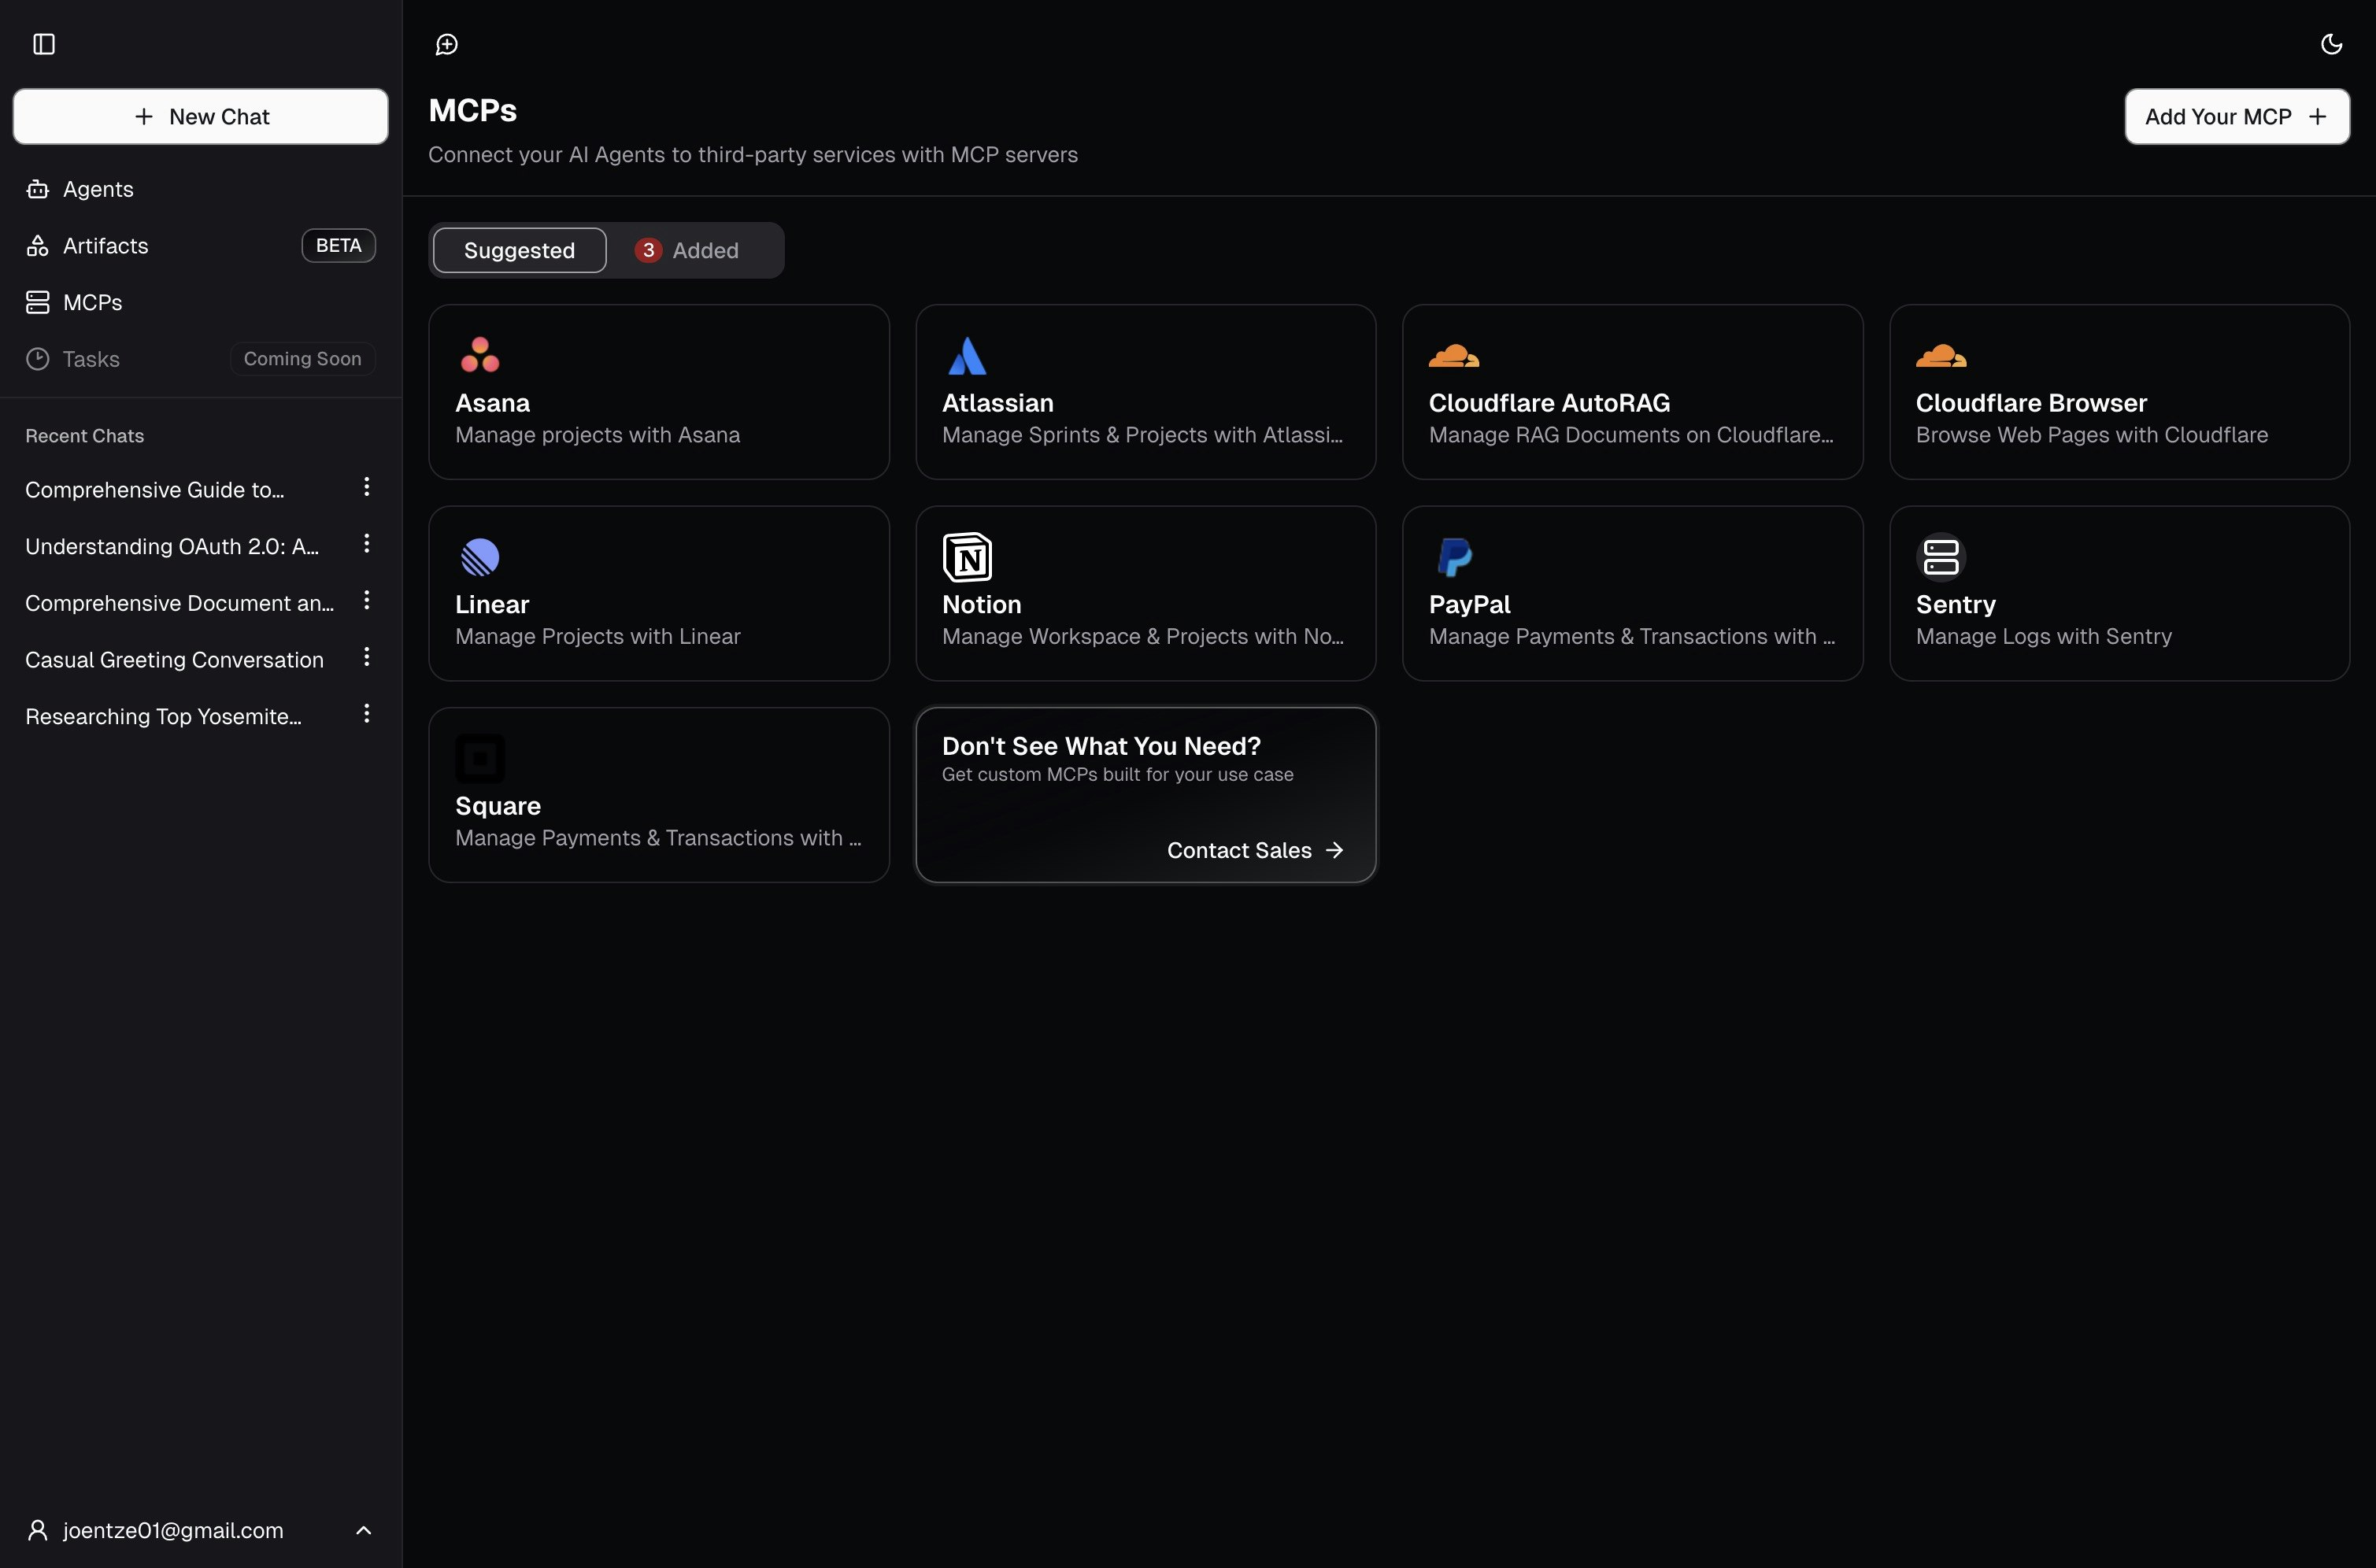This screenshot has height=1568, width=2376.
Task: Collapse the sidebar using the panel icon
Action: coord(44,44)
